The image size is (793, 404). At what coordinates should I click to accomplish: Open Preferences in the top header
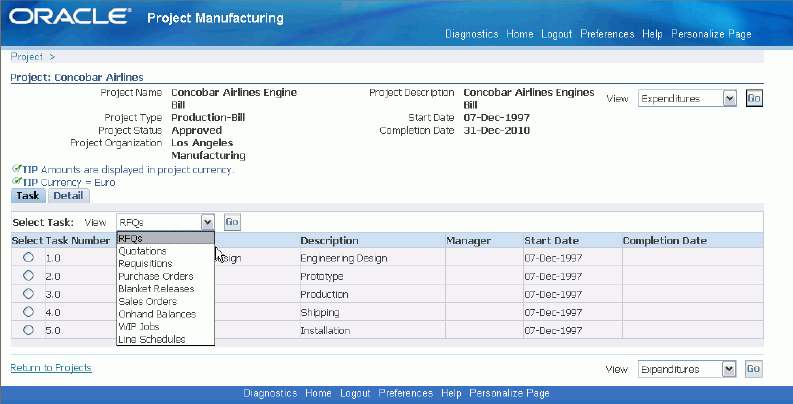[607, 34]
